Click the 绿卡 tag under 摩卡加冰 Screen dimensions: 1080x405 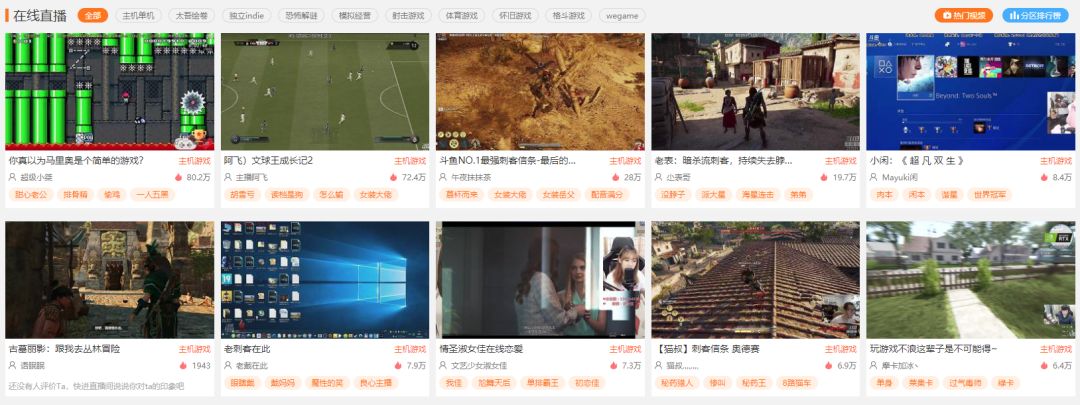[x=1006, y=383]
